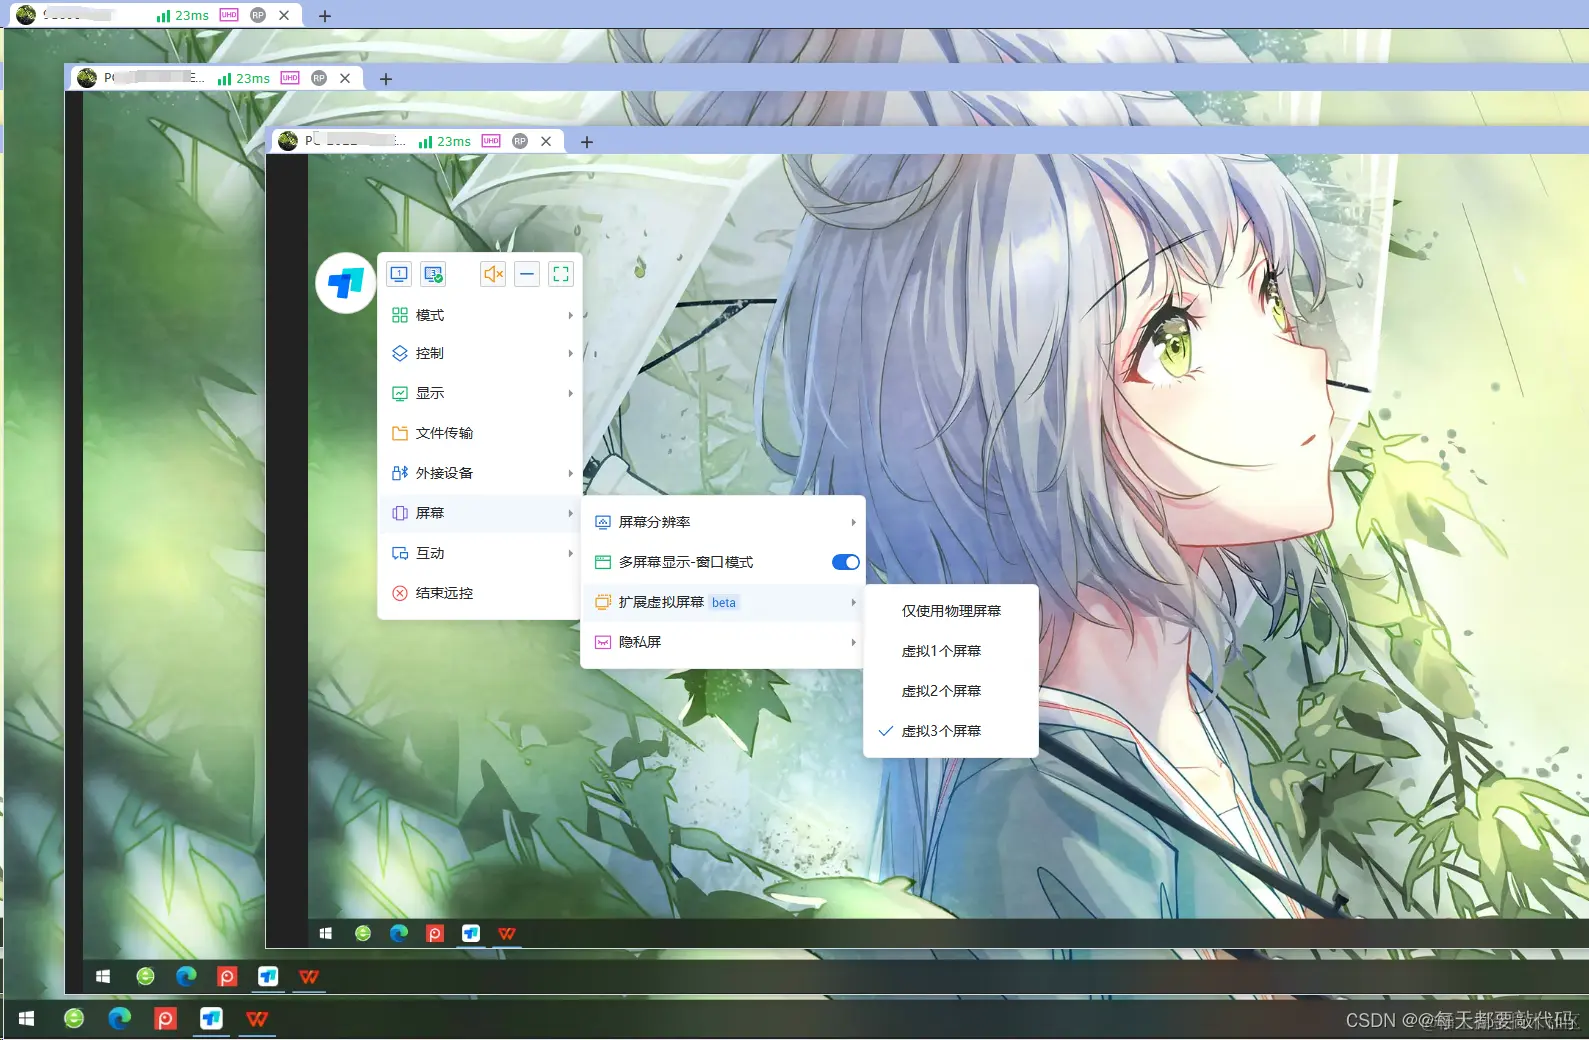Click the 文件传输 folder icon
This screenshot has height=1040, width=1589.
(400, 433)
